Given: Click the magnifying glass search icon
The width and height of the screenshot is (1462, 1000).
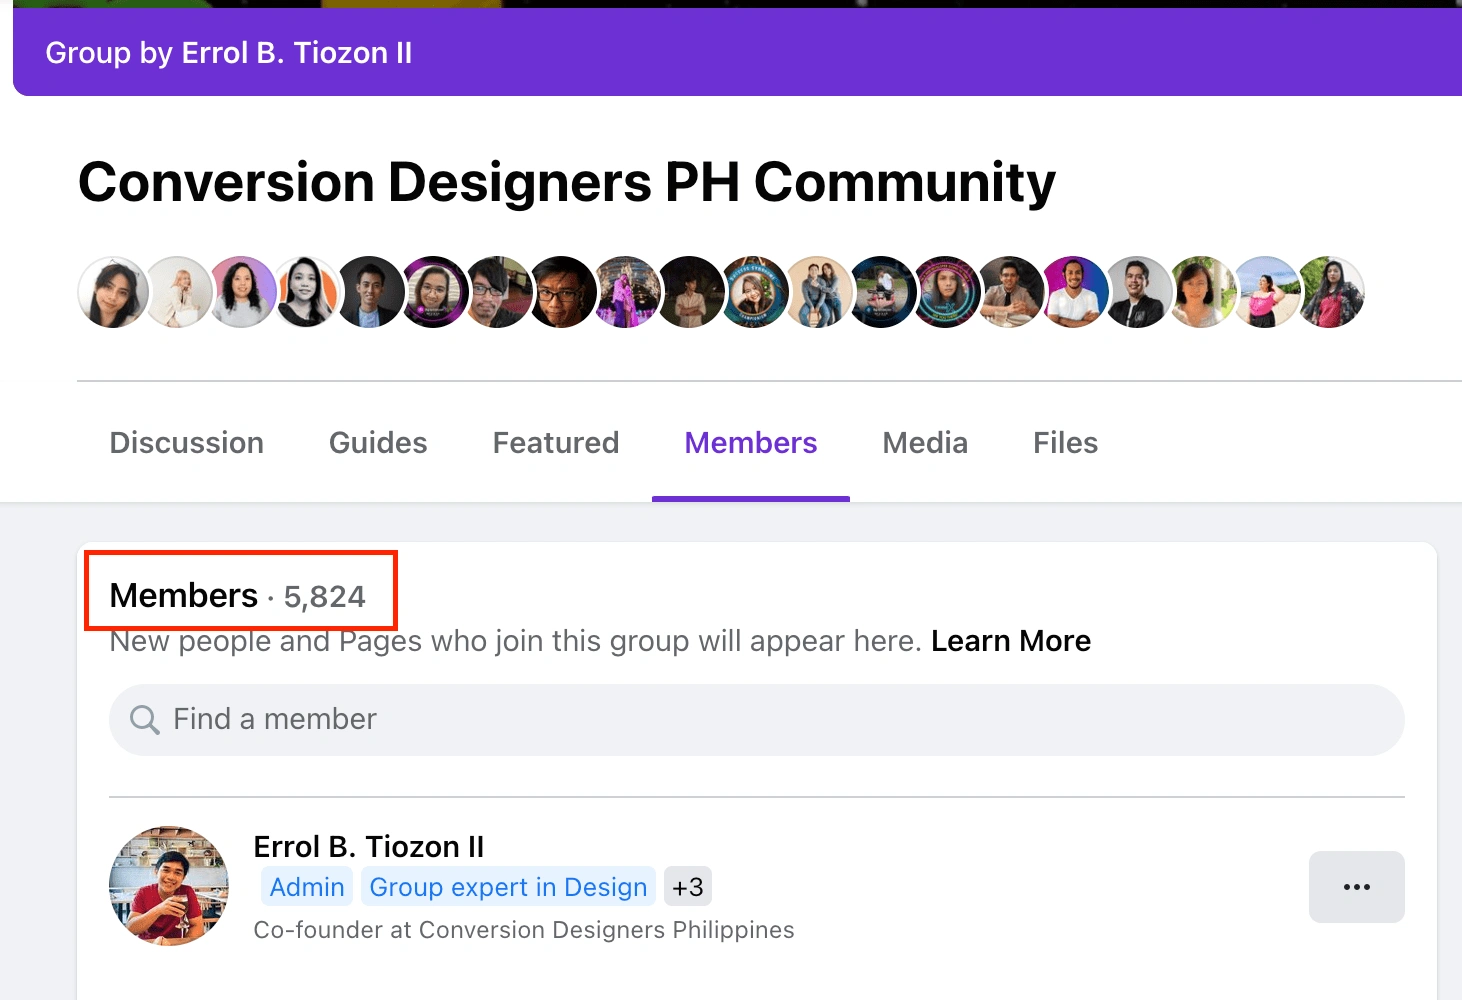Looking at the screenshot, I should click(145, 720).
